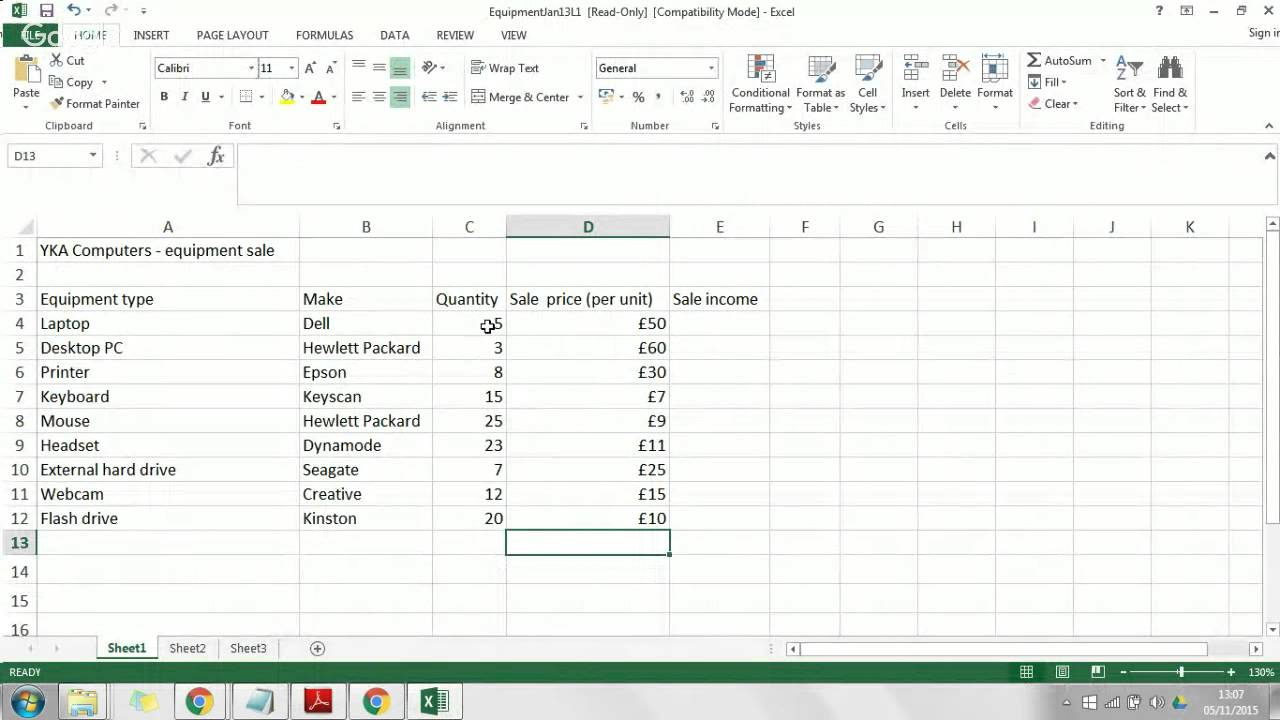Toggle Italic formatting
This screenshot has height=720, width=1280.
(185, 97)
